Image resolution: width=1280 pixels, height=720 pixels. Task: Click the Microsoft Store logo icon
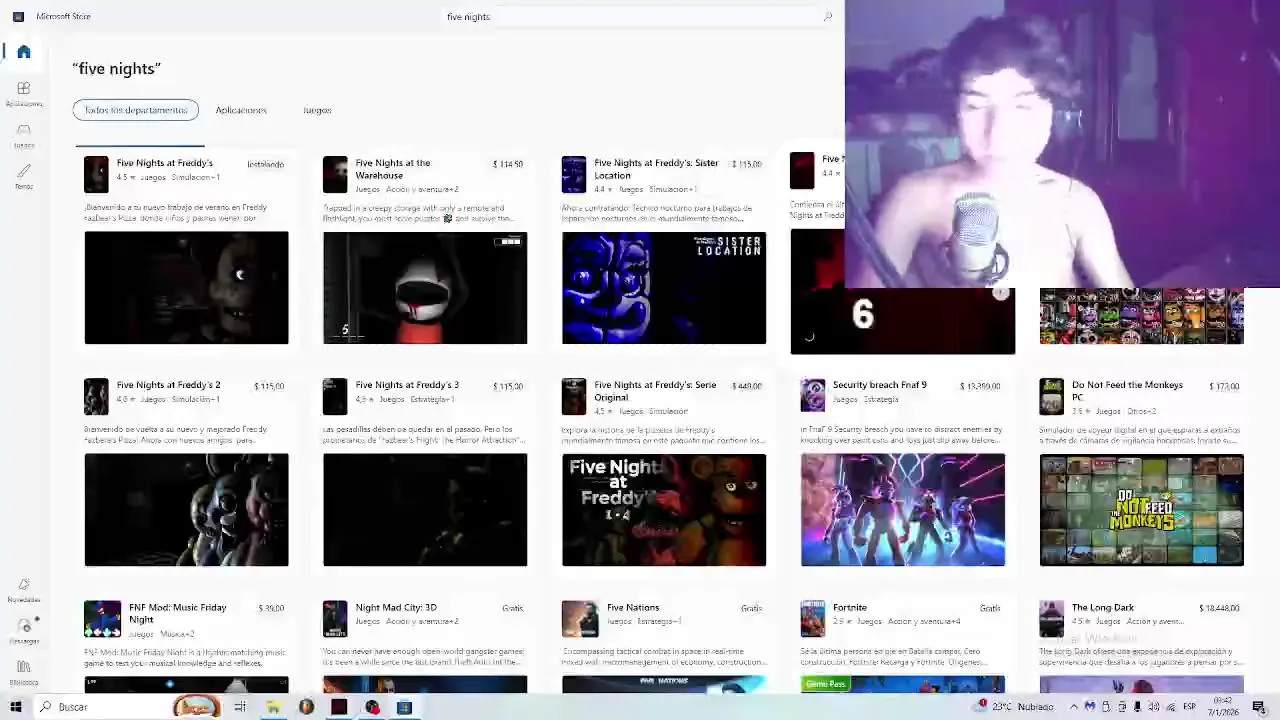tap(17, 16)
